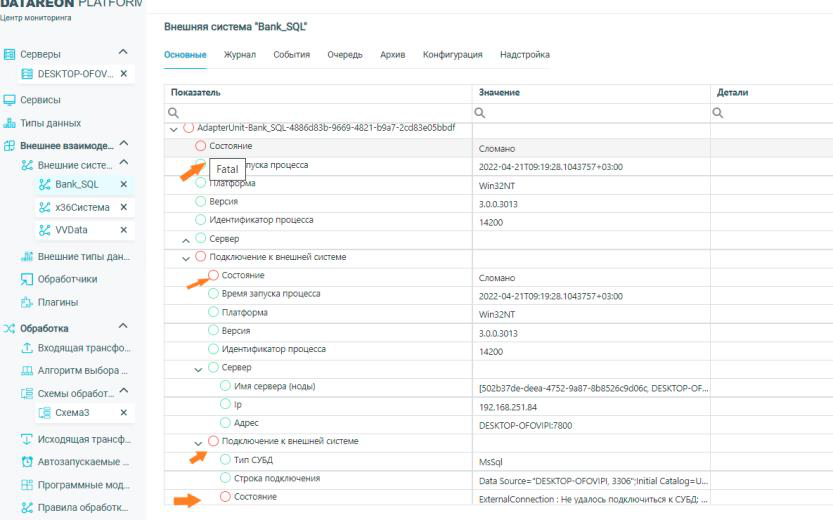Viewport: 833px width, 520px height.
Task: Click the Автозапускаемые clock icon
Action: (28, 463)
